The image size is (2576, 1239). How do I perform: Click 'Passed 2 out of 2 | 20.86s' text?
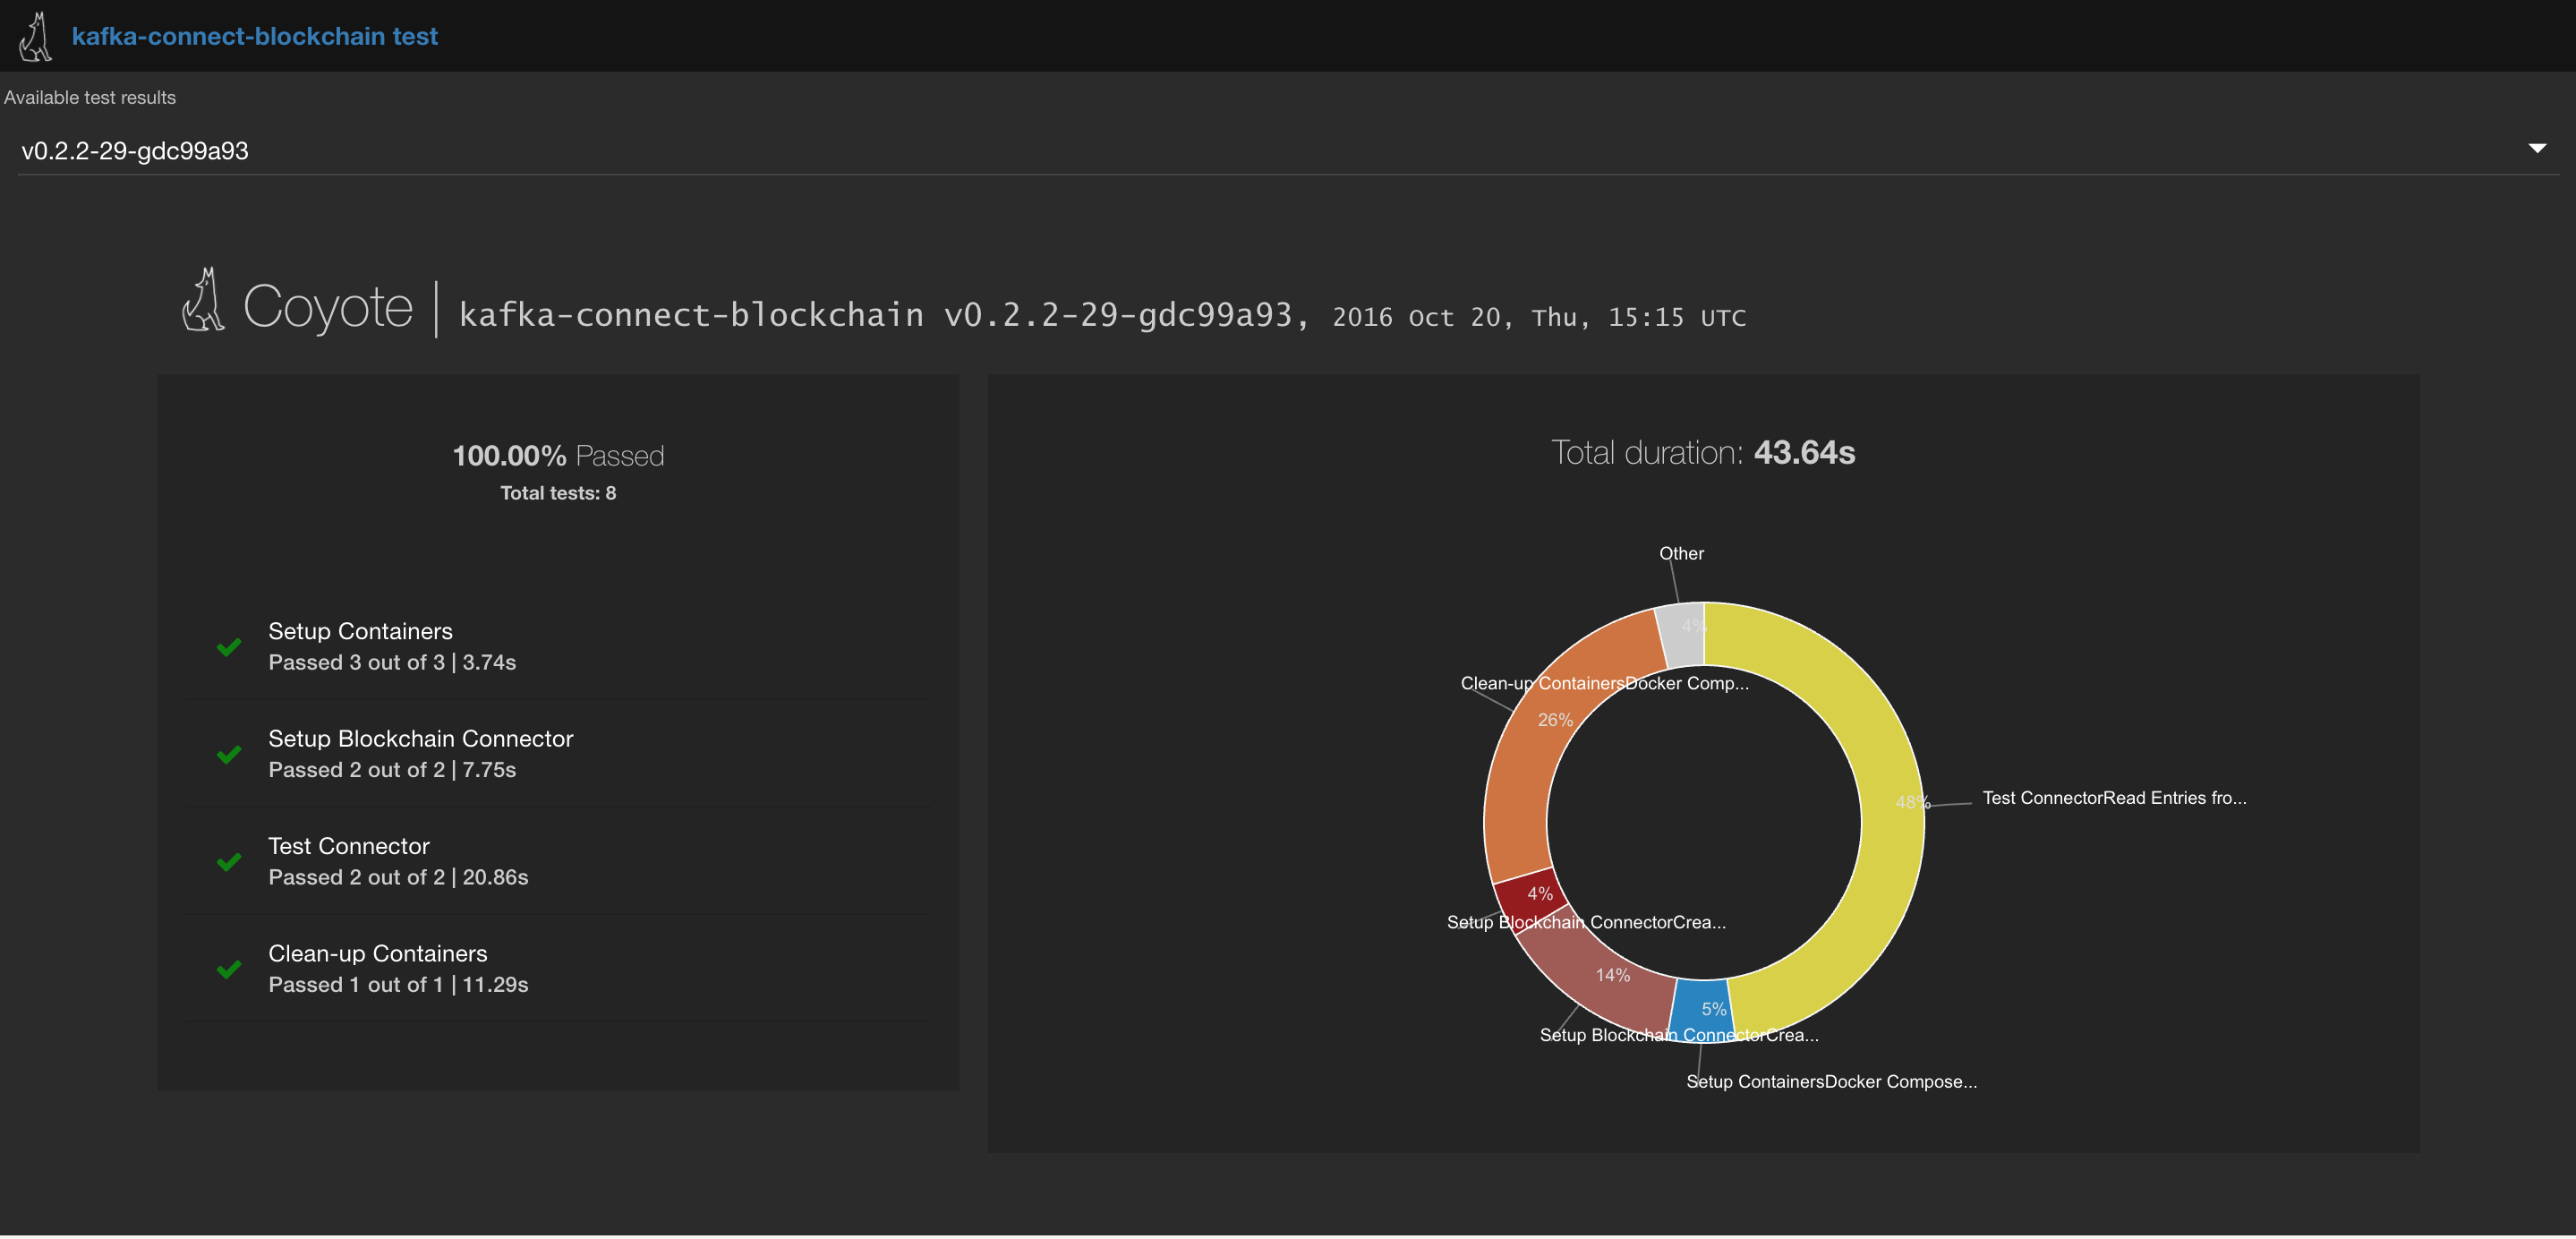tap(398, 877)
